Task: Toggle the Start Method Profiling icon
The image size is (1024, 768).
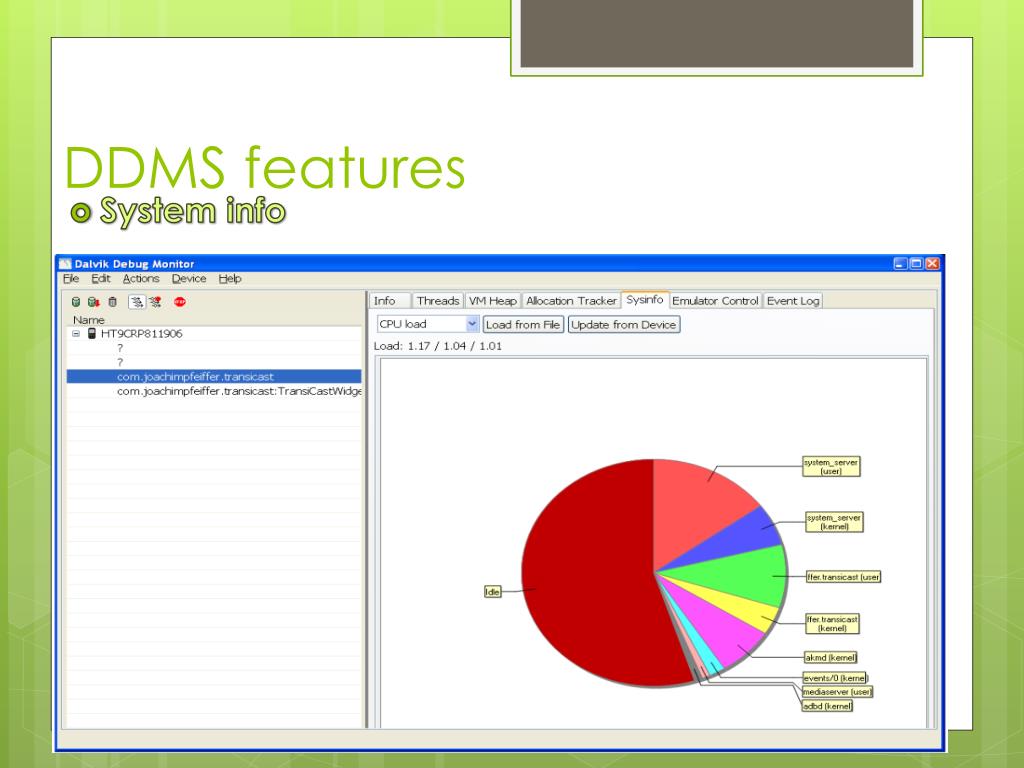Action: click(x=155, y=302)
